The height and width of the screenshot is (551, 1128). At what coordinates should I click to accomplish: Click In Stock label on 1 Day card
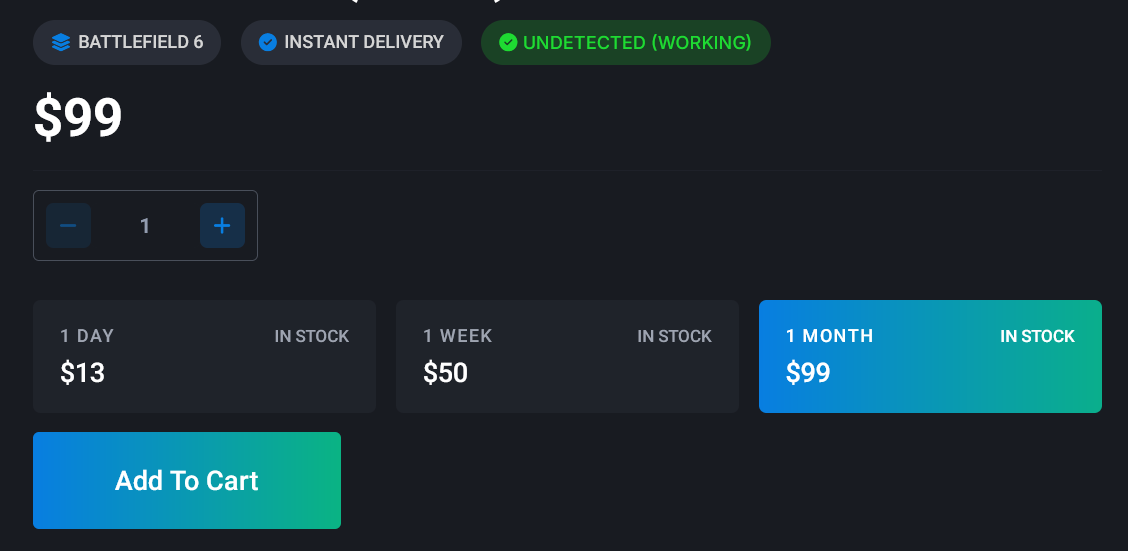(312, 336)
